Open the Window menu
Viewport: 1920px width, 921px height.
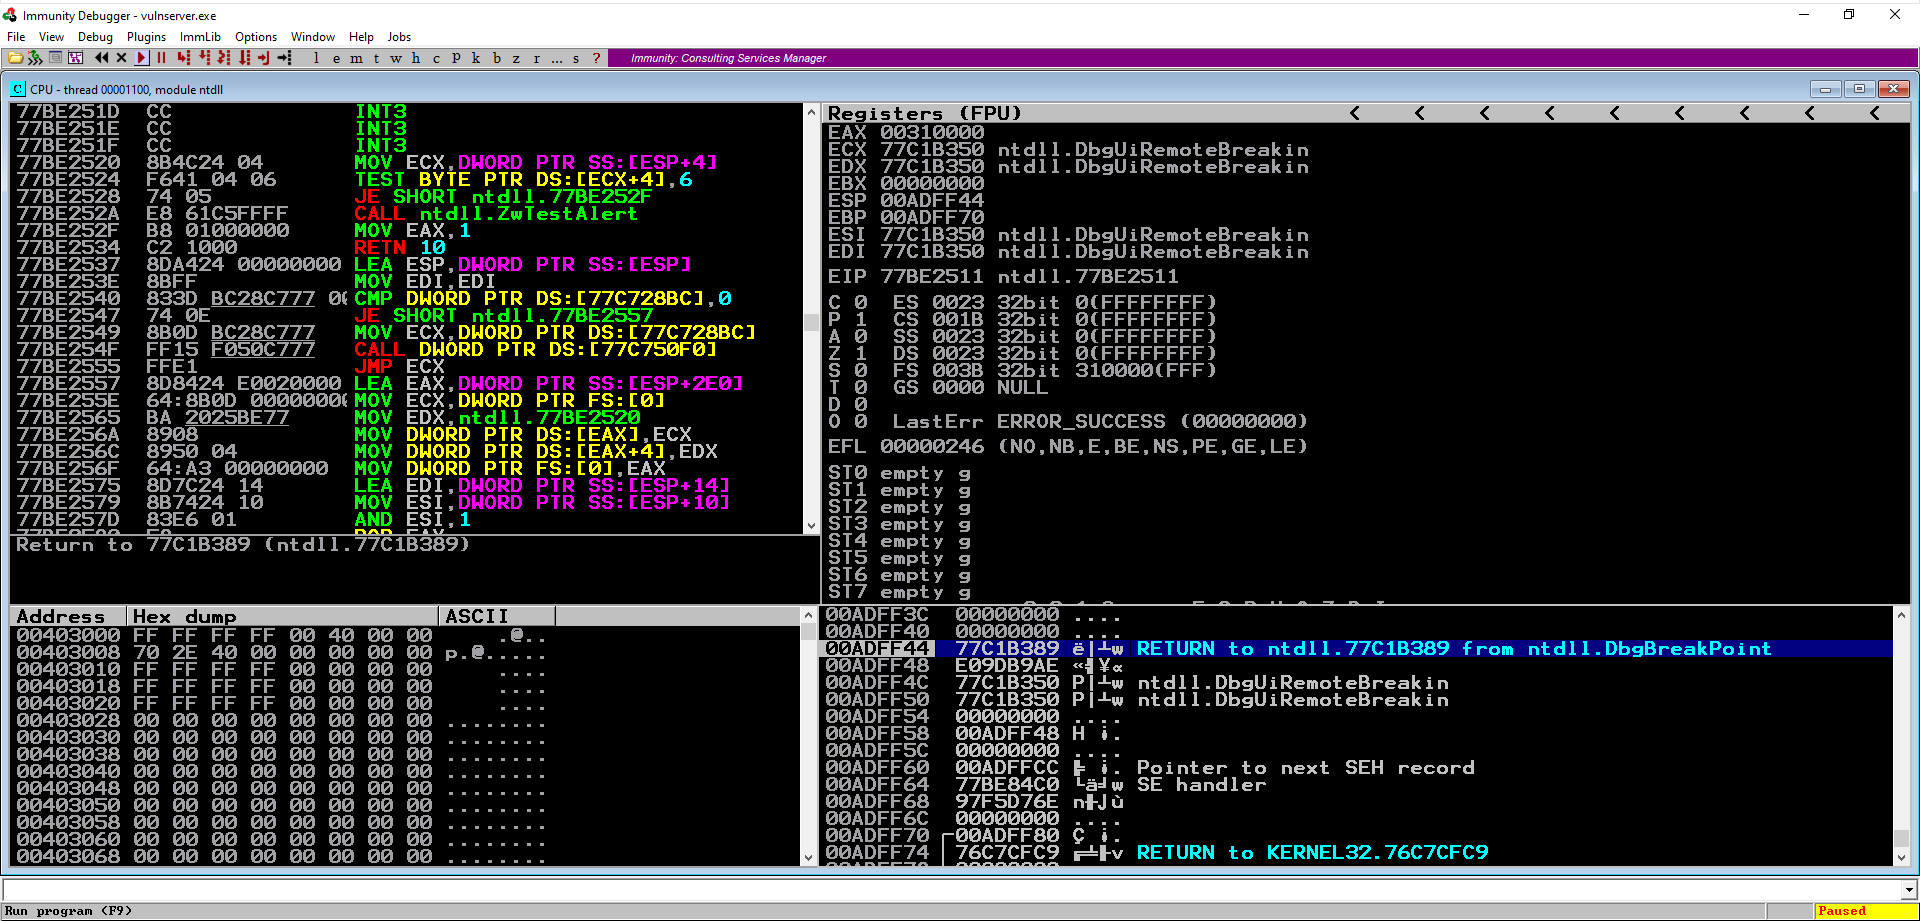[x=313, y=37]
